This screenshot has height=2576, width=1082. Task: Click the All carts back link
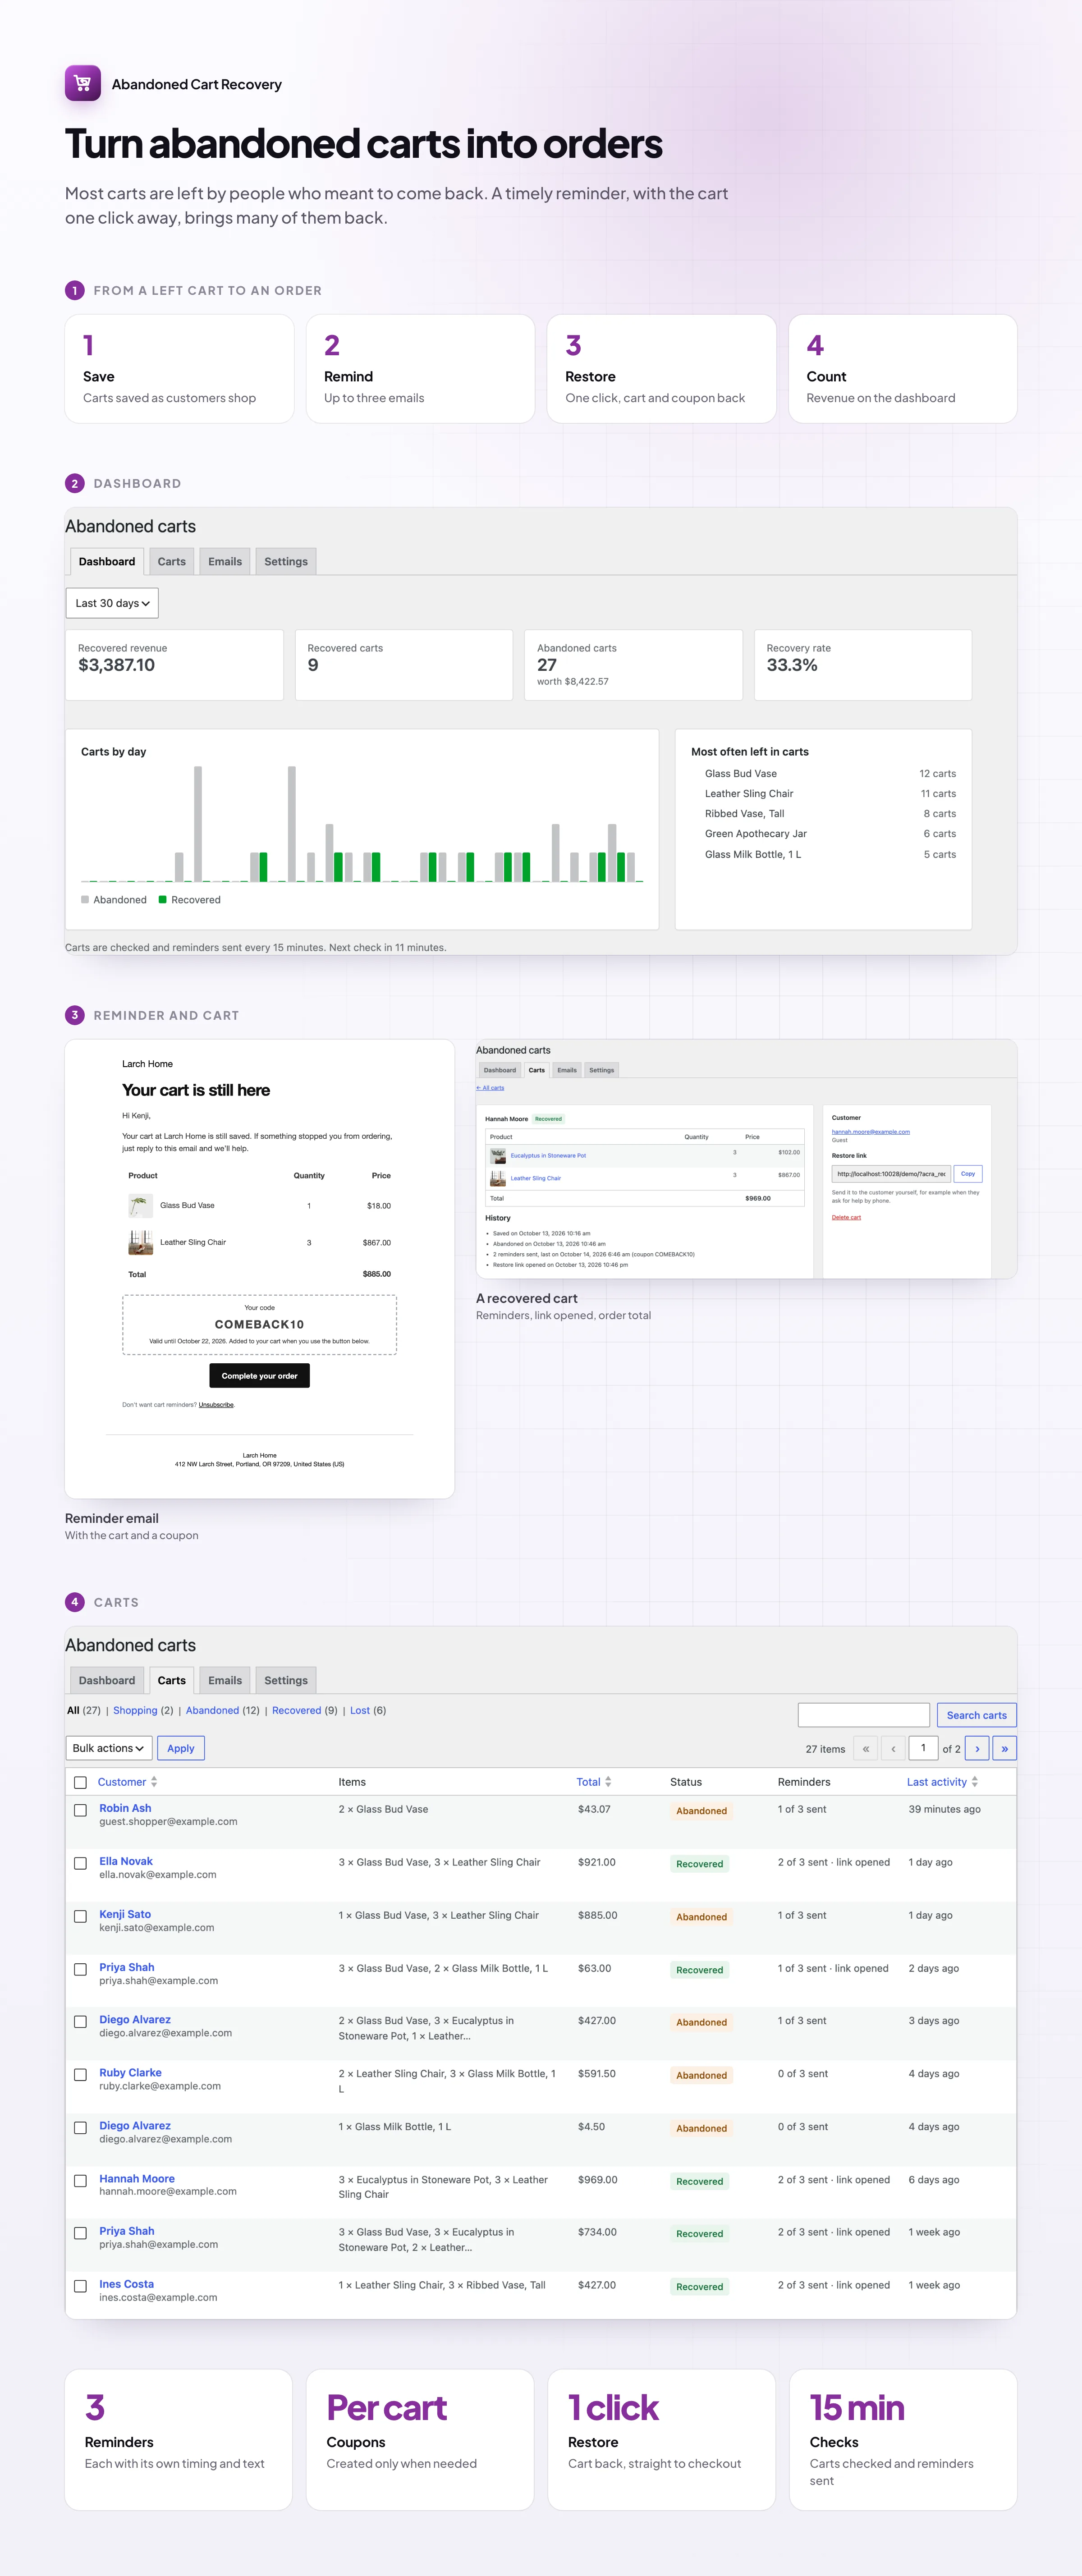pos(490,1088)
